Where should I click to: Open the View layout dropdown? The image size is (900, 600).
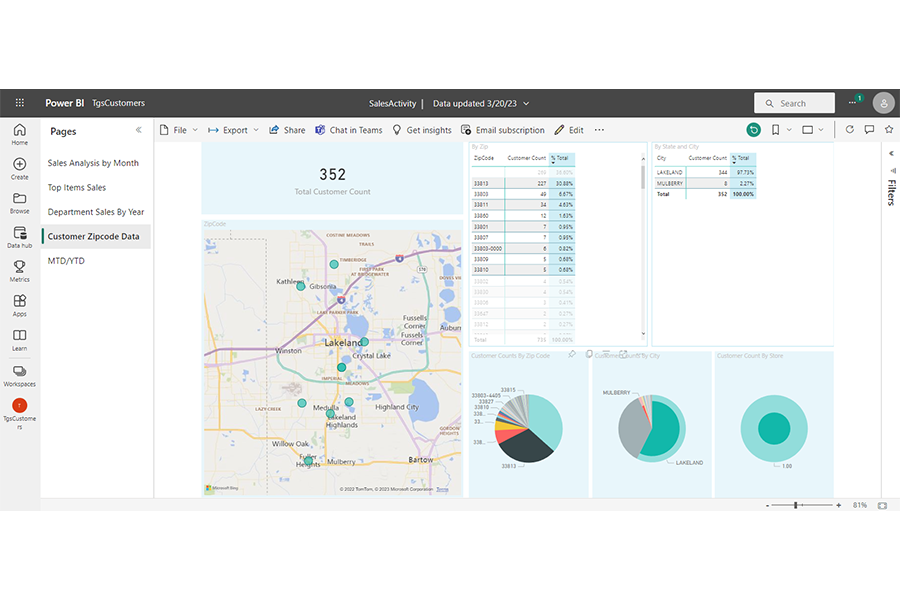point(812,130)
